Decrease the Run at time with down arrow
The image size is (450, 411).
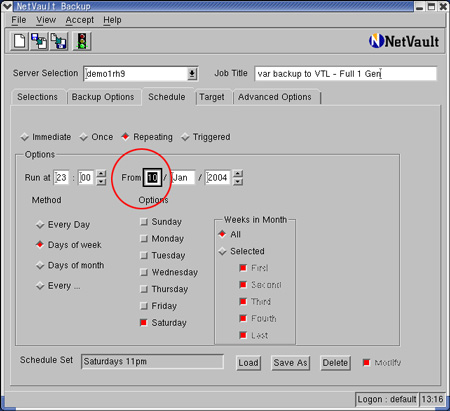coord(101,181)
